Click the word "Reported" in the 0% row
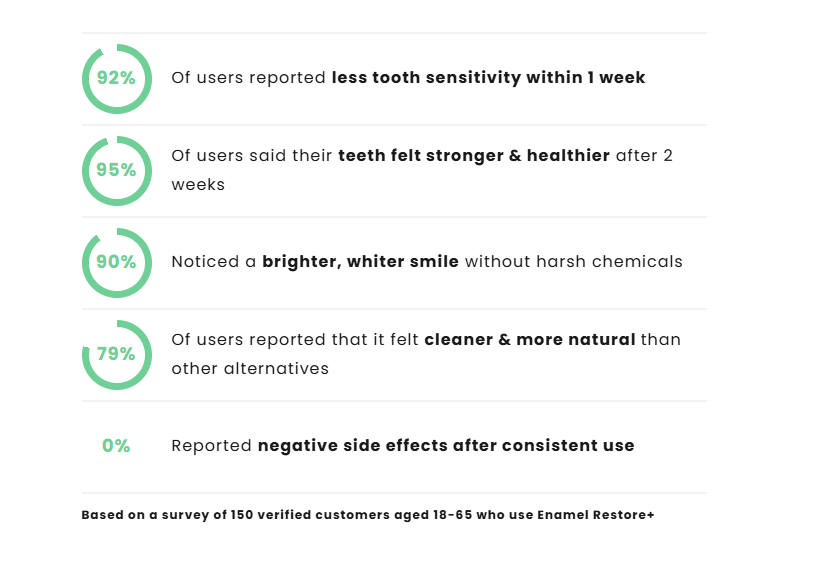817x566 pixels. (212, 446)
